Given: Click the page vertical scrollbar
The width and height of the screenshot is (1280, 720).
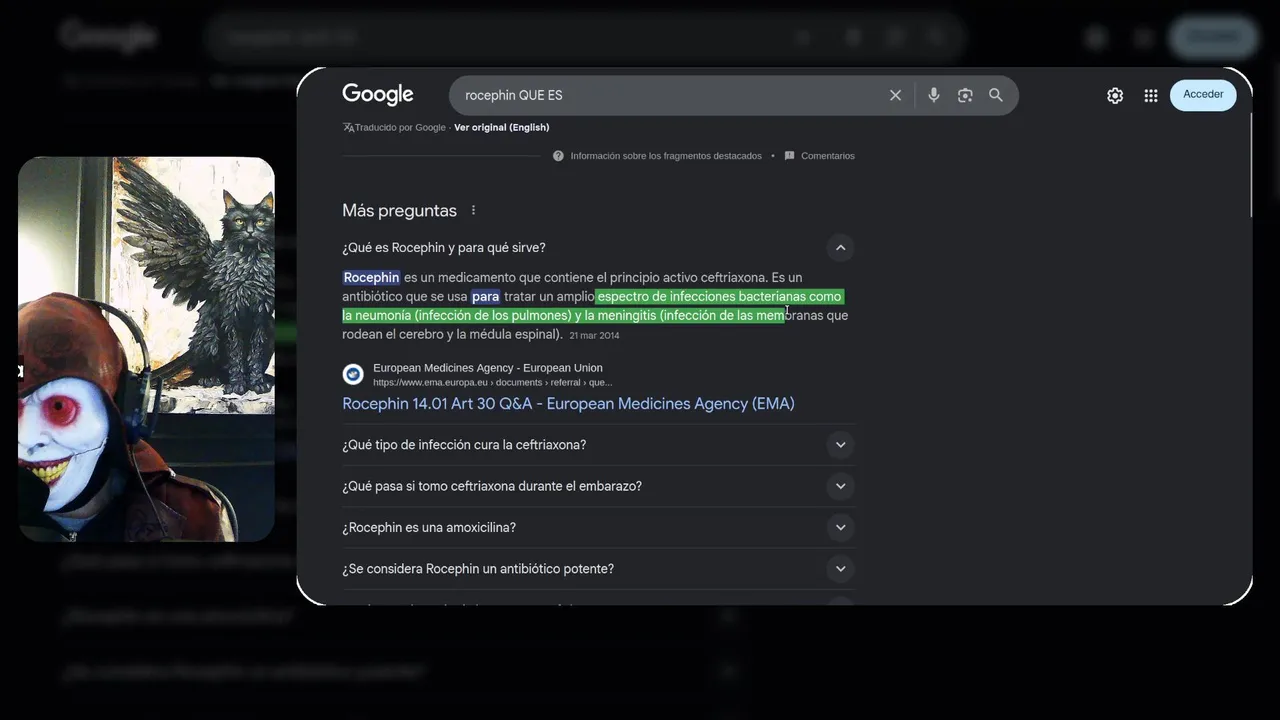Looking at the screenshot, I should [x=1249, y=165].
